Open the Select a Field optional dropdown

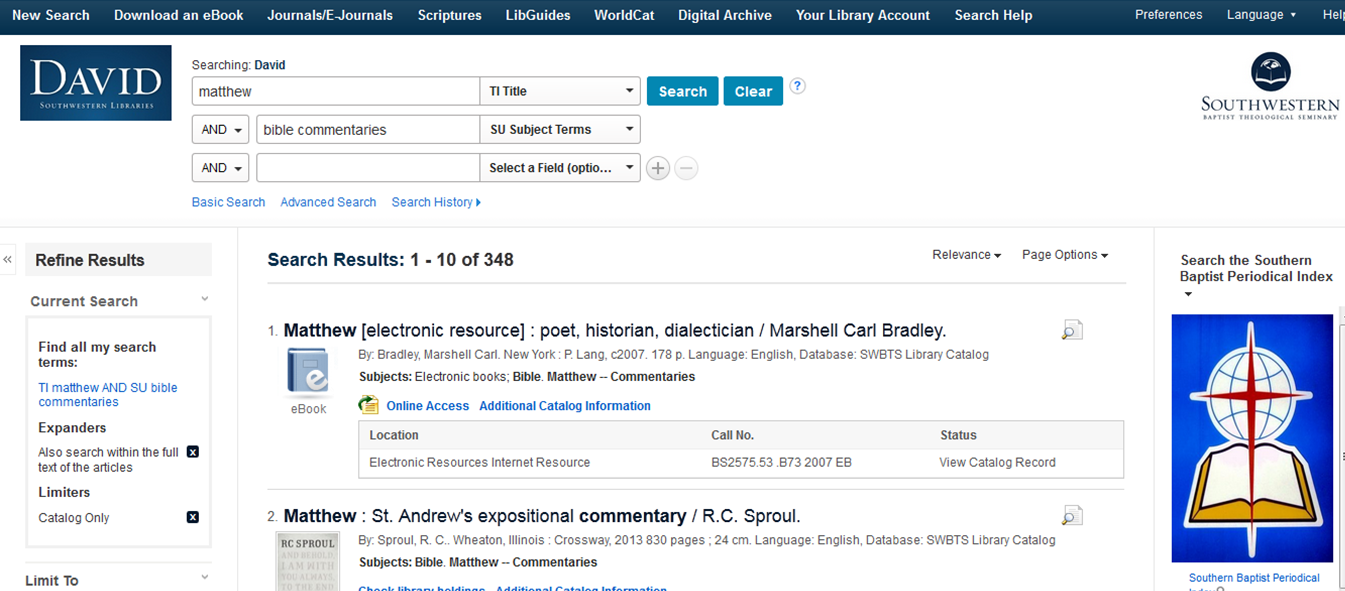click(x=560, y=168)
